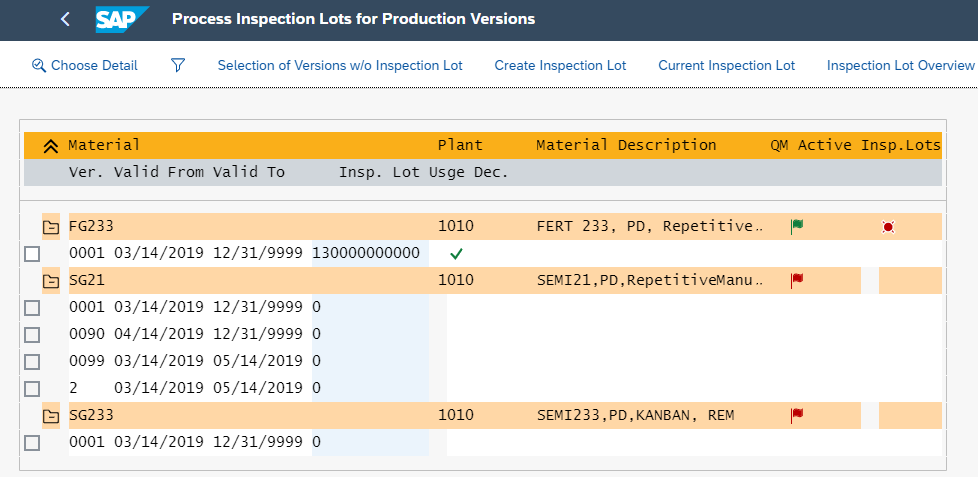Select material FG233 text

91,226
